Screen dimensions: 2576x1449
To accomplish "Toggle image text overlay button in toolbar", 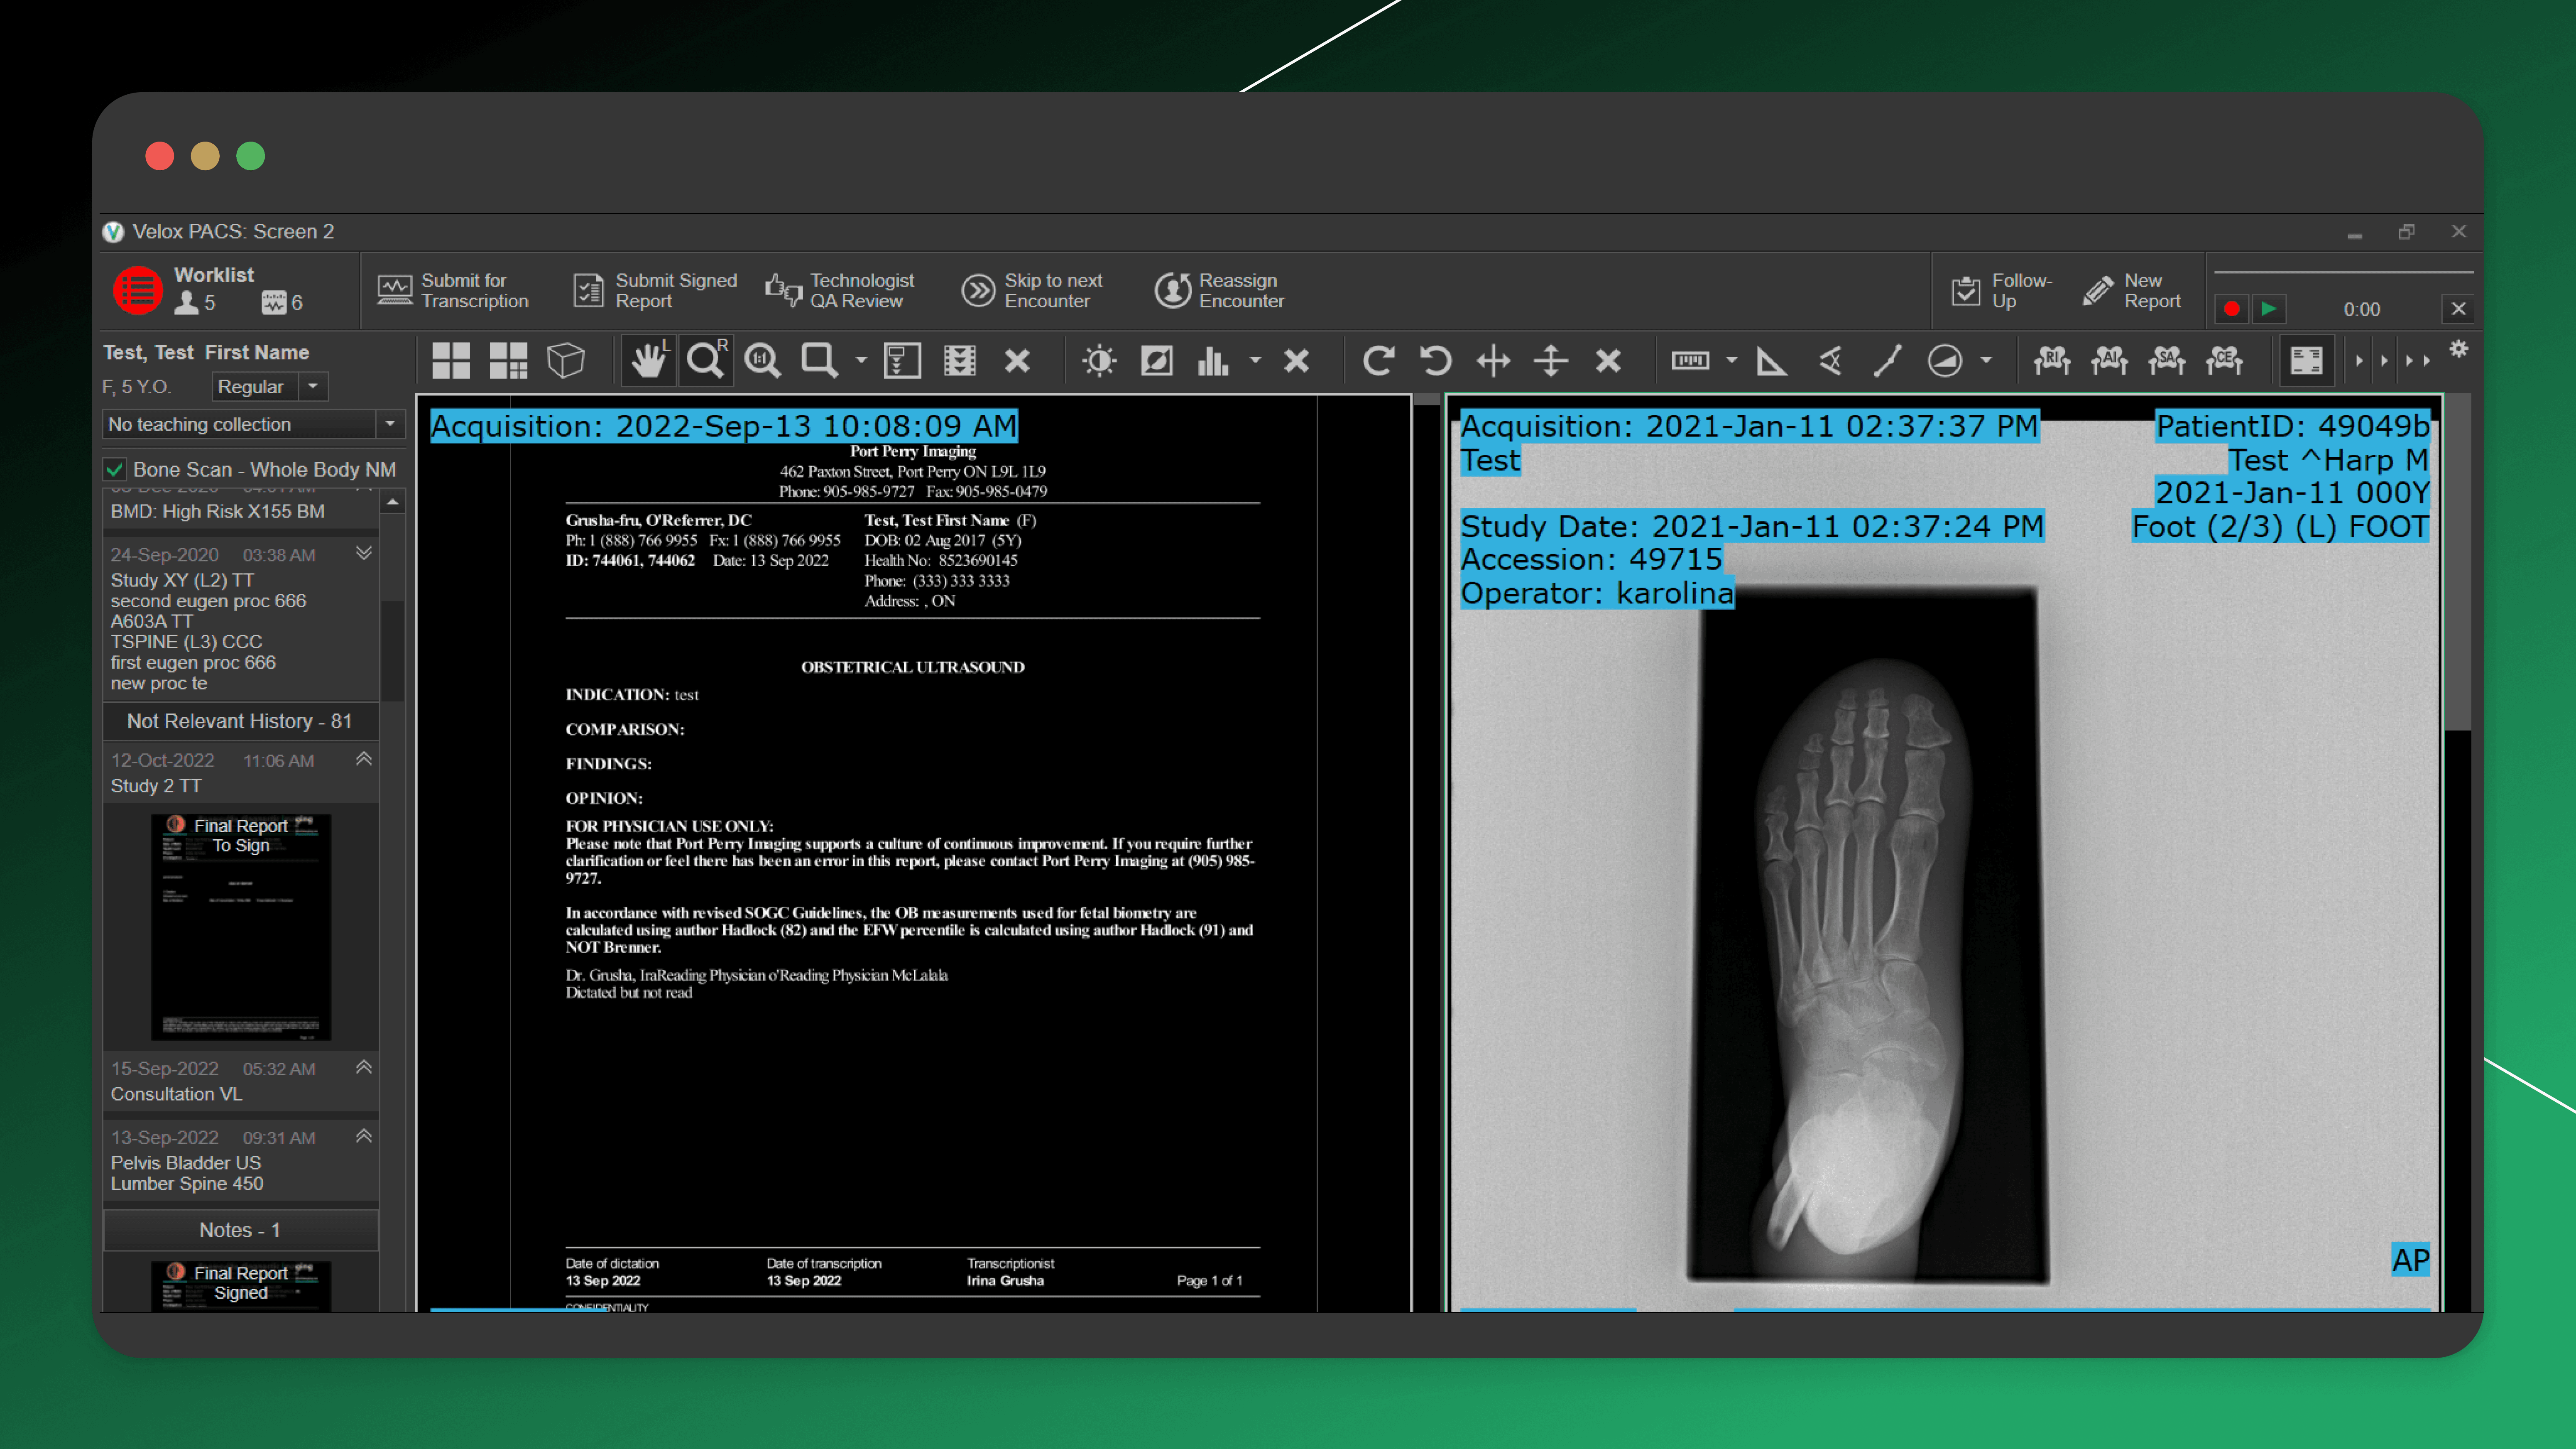I will tap(2306, 360).
